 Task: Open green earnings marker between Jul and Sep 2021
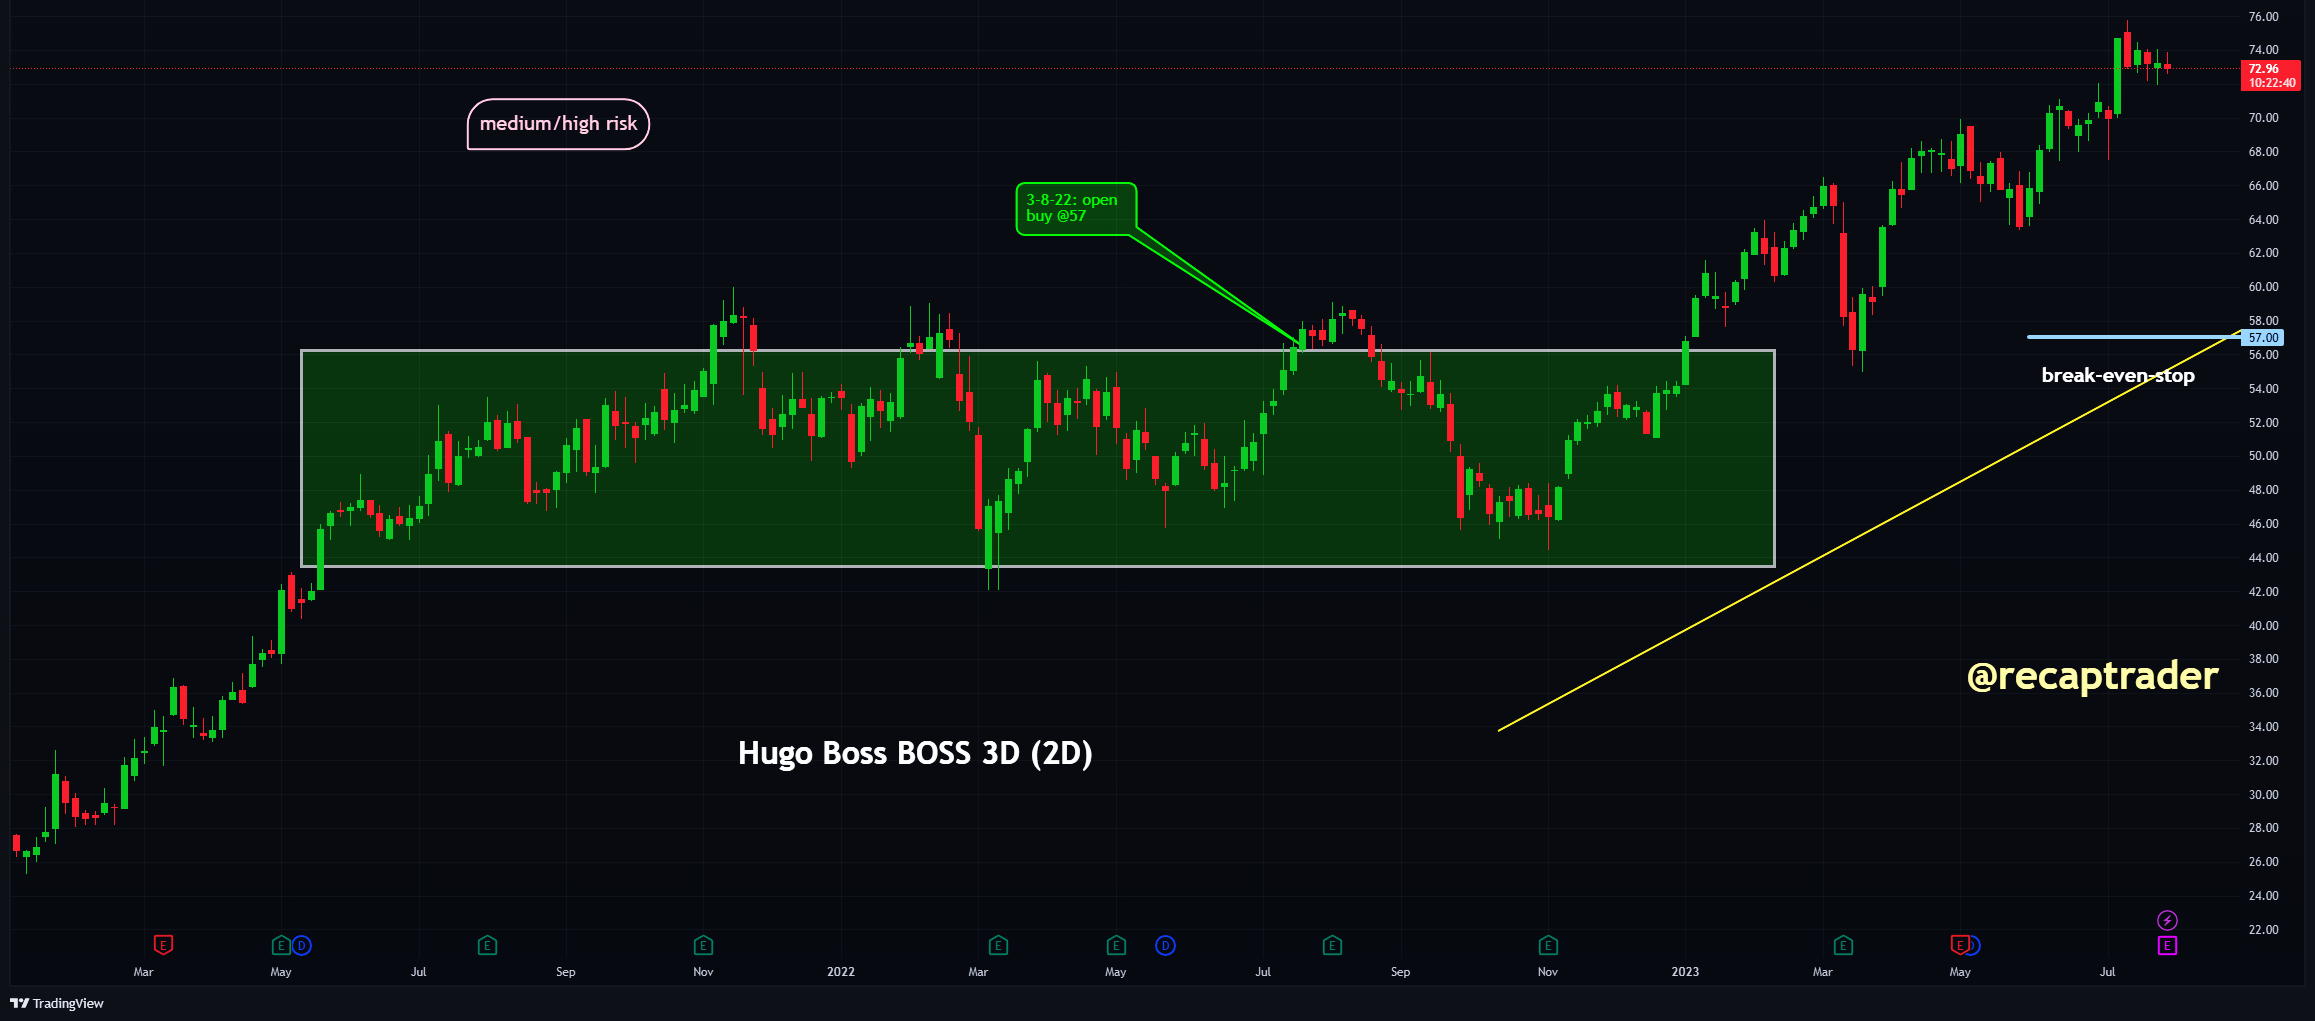(x=487, y=945)
